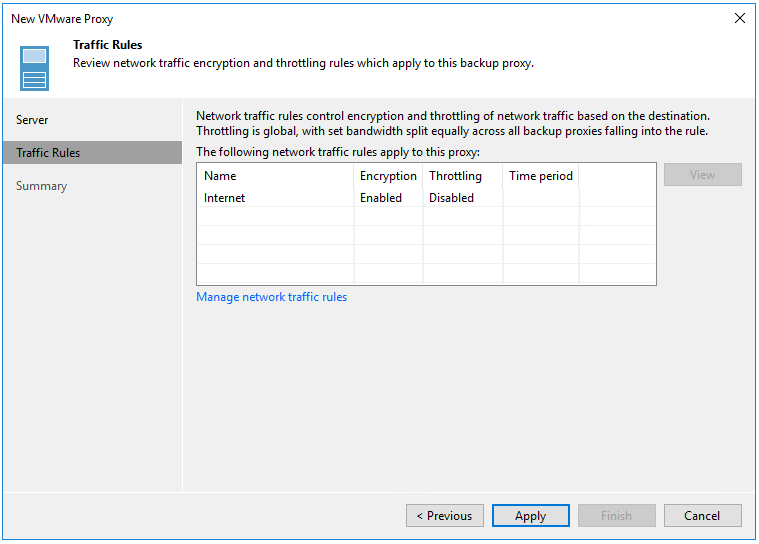Sort table by Name column header
This screenshot has height=544, width=759.
(x=220, y=176)
